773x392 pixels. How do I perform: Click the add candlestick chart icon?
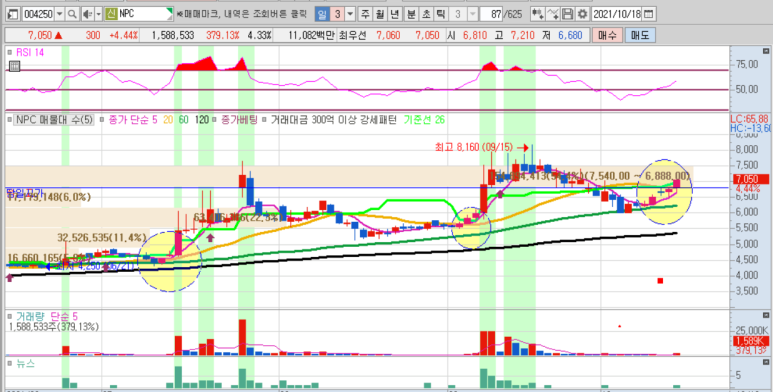[x=538, y=14]
